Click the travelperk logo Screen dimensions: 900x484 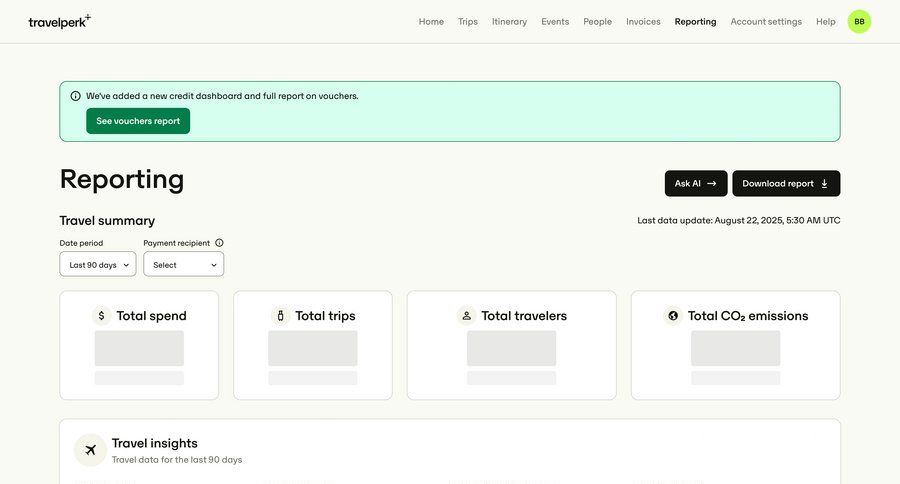[x=60, y=22]
